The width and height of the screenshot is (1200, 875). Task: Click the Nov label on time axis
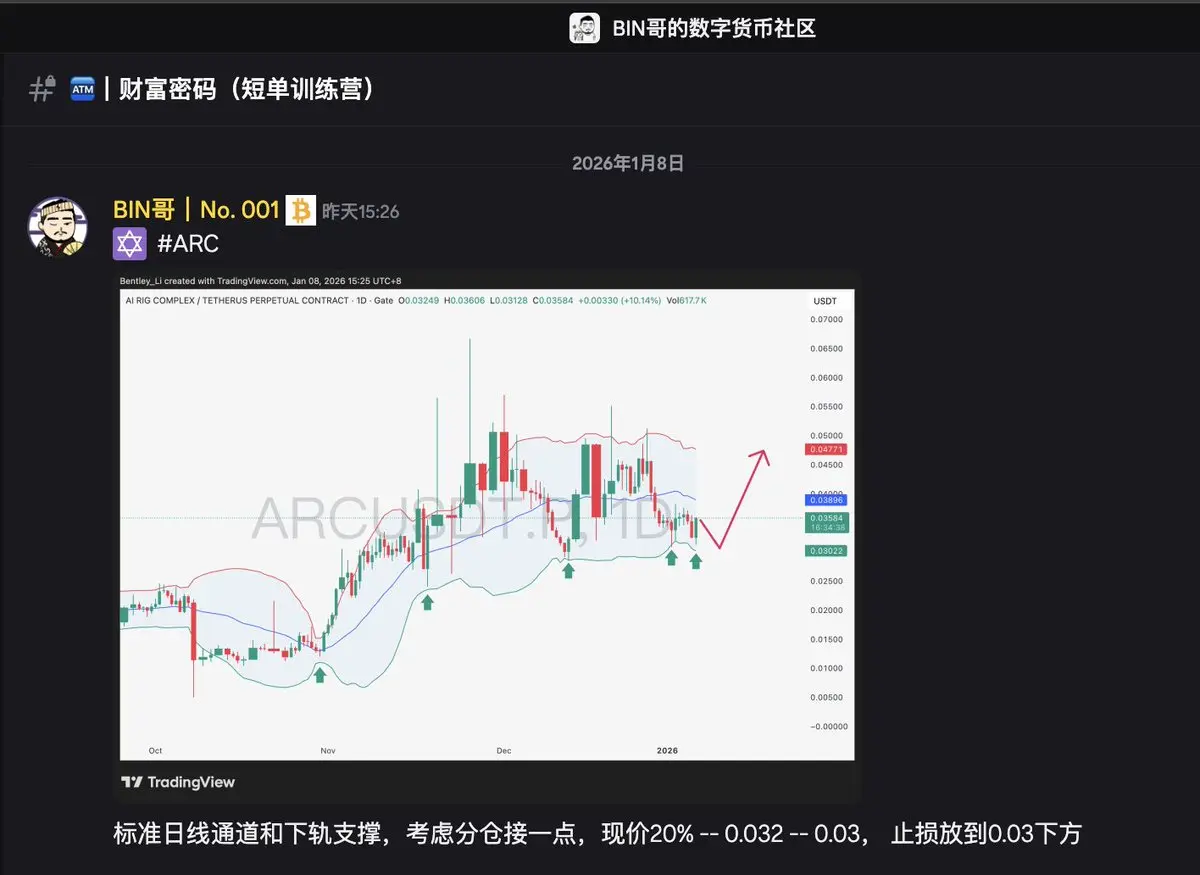coord(328,749)
